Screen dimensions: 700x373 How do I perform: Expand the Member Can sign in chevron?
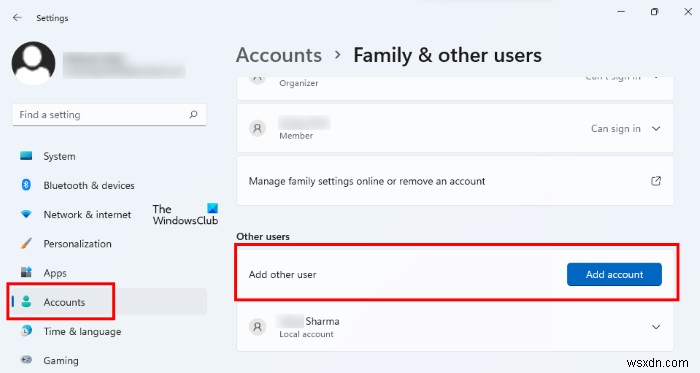pos(656,128)
